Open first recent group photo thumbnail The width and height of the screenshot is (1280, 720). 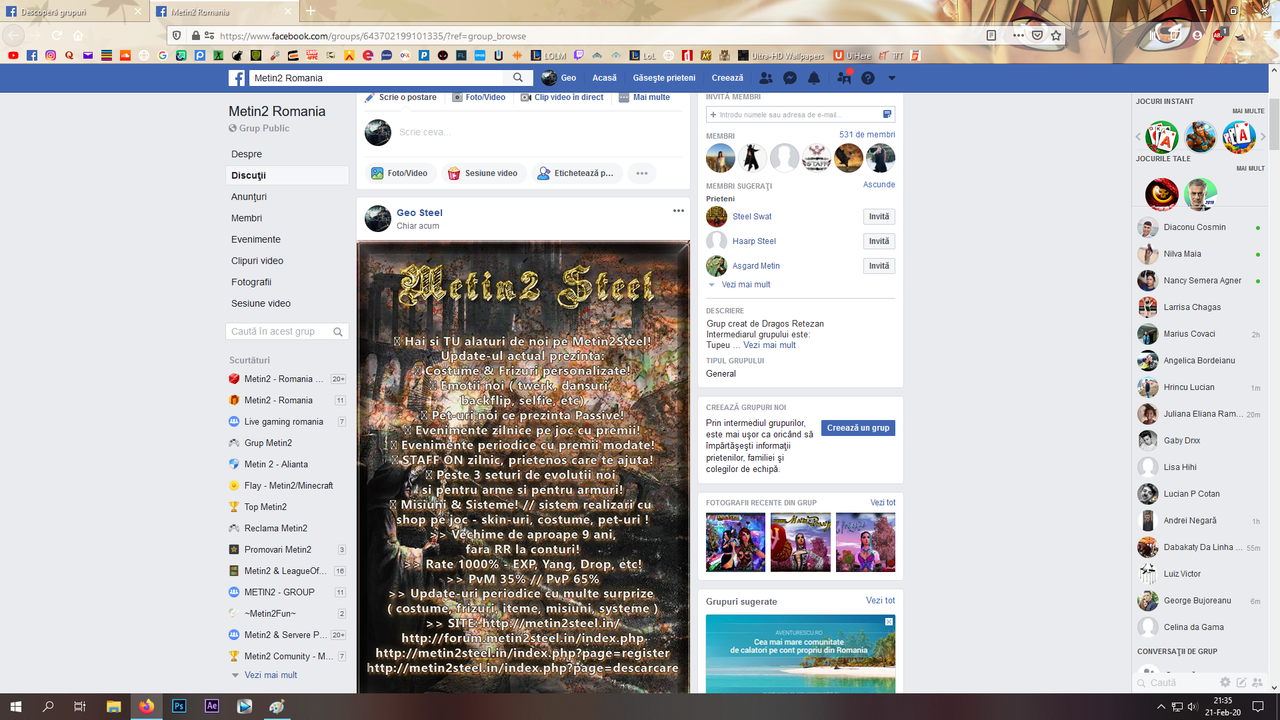pyautogui.click(x=735, y=542)
